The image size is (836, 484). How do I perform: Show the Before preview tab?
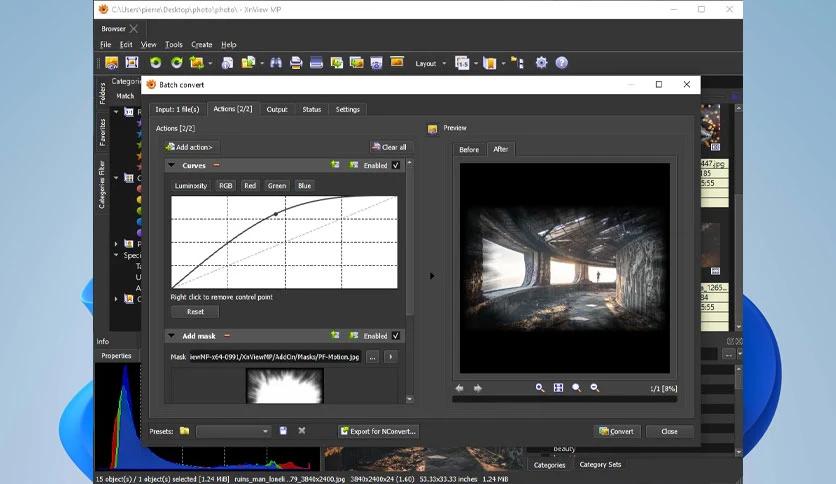click(469, 150)
